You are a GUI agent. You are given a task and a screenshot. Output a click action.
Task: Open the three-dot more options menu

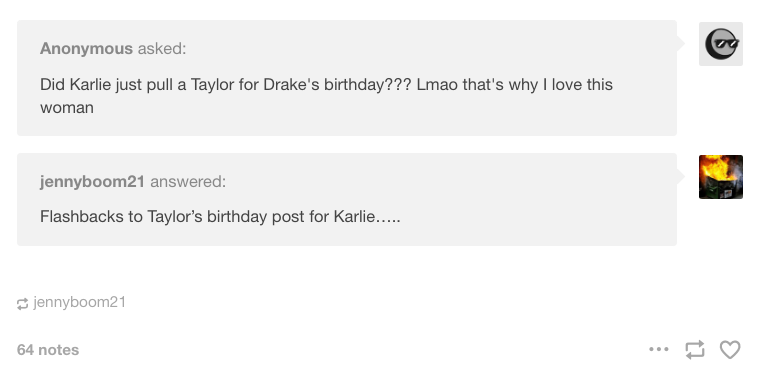(659, 349)
